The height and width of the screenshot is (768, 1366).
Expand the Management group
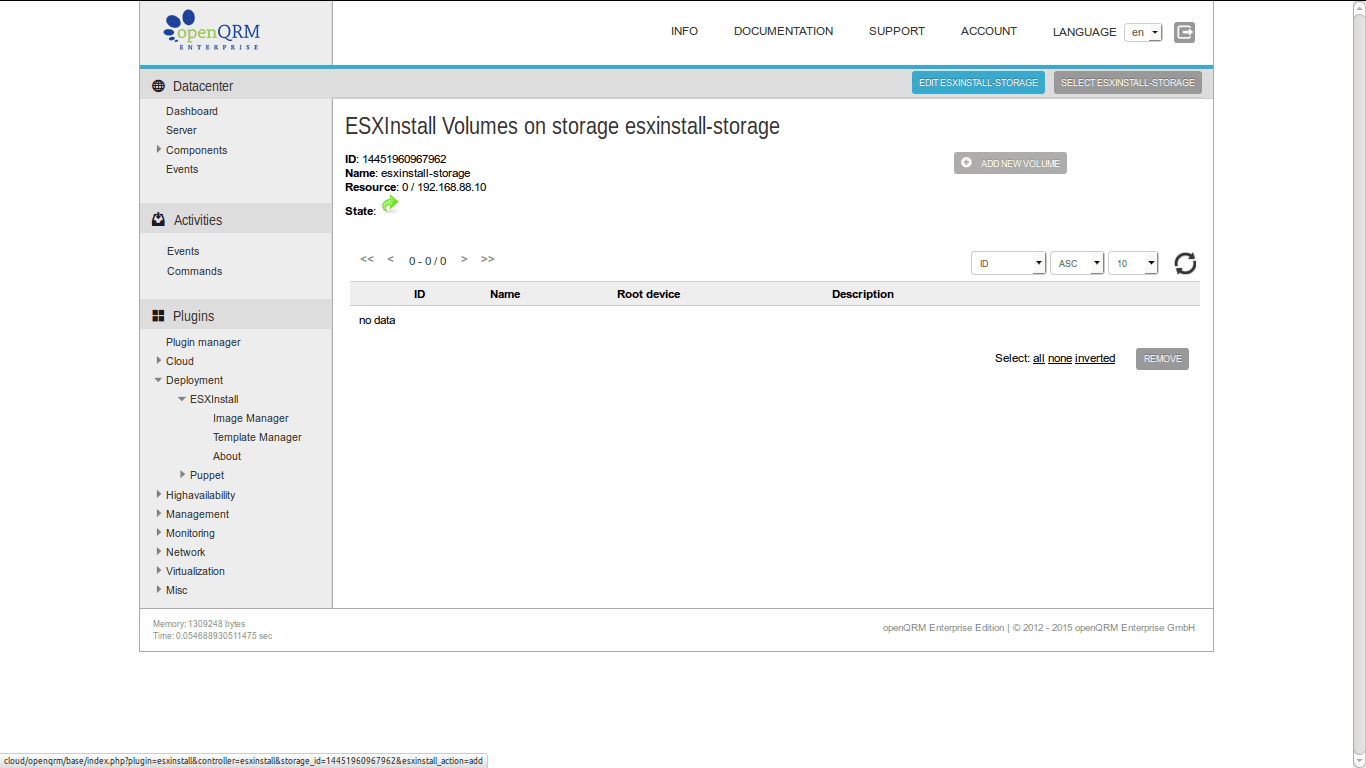[x=159, y=514]
